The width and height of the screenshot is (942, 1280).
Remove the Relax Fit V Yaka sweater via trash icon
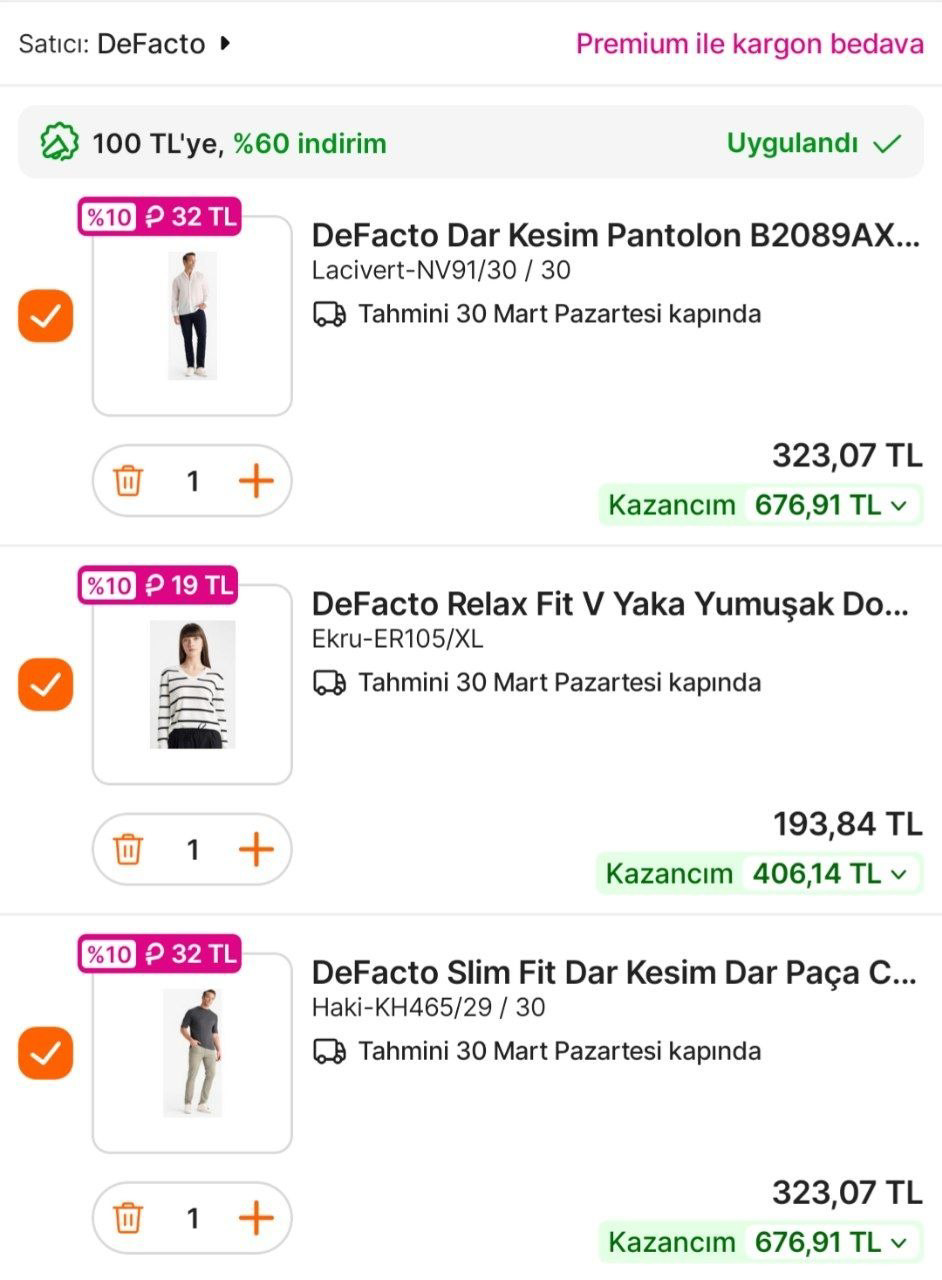[128, 850]
